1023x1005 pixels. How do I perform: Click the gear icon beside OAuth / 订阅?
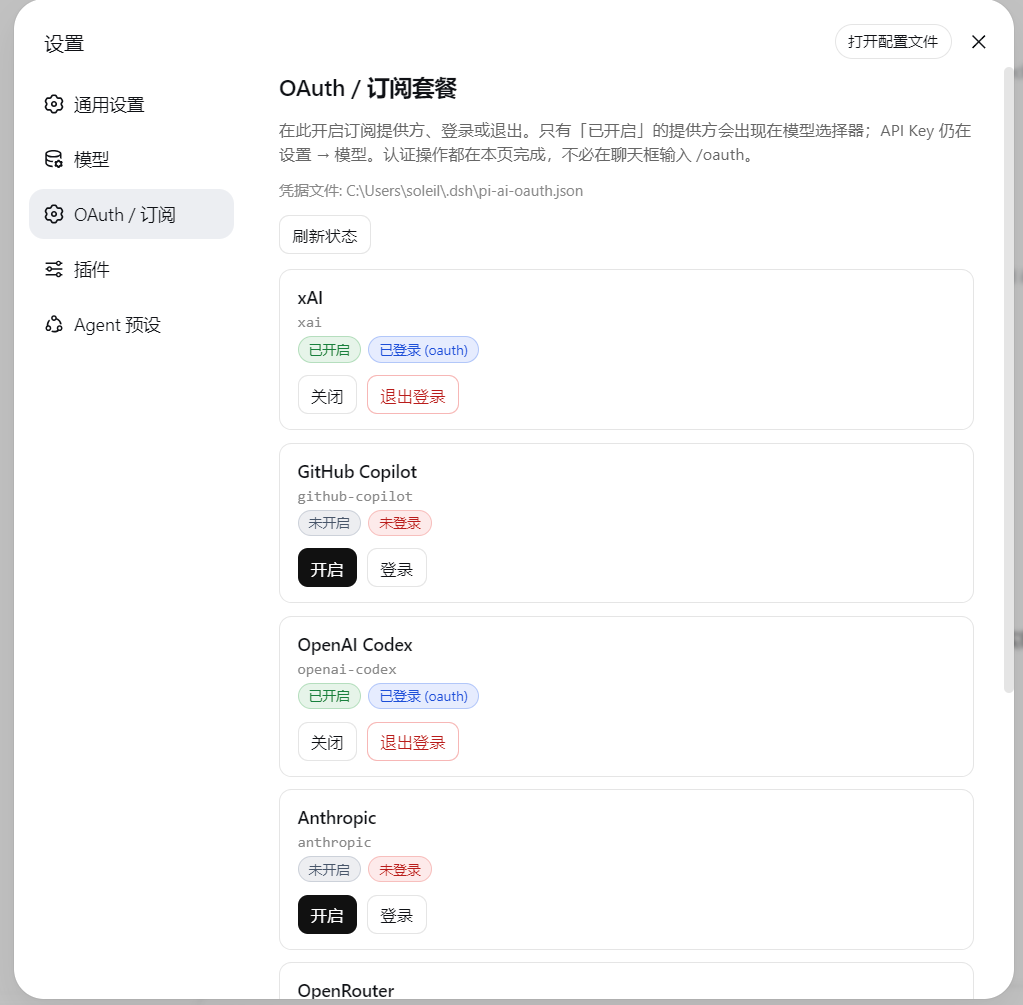coord(53,214)
